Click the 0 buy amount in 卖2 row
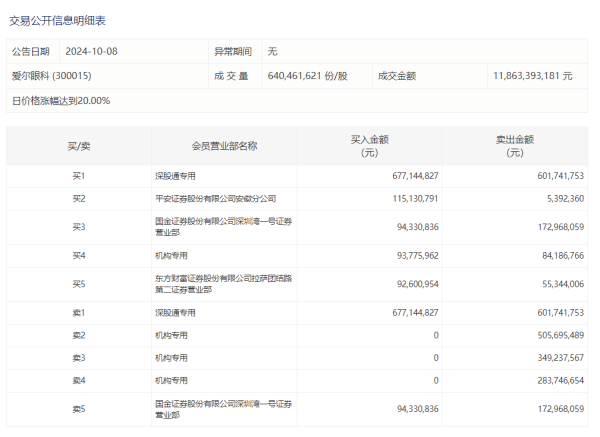The image size is (600, 437). coord(436,335)
